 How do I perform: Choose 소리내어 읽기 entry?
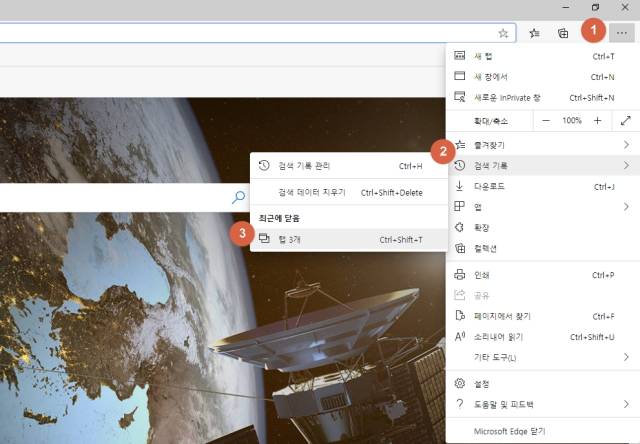543,337
